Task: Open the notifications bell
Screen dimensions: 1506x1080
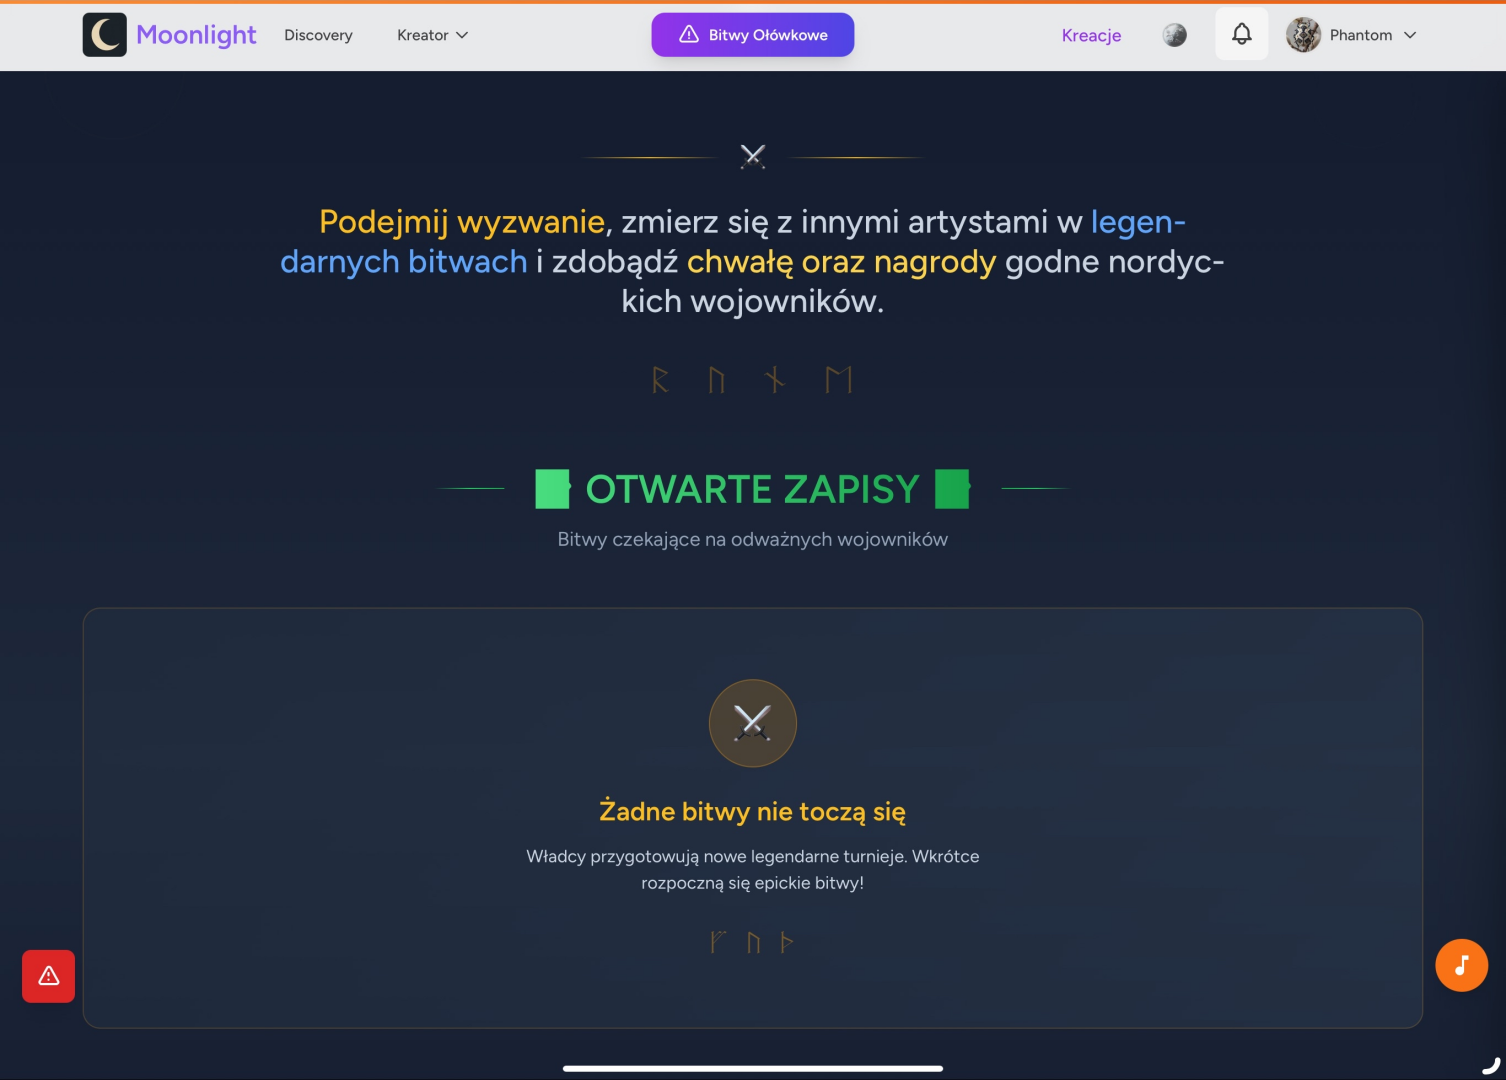Action: pos(1241,34)
